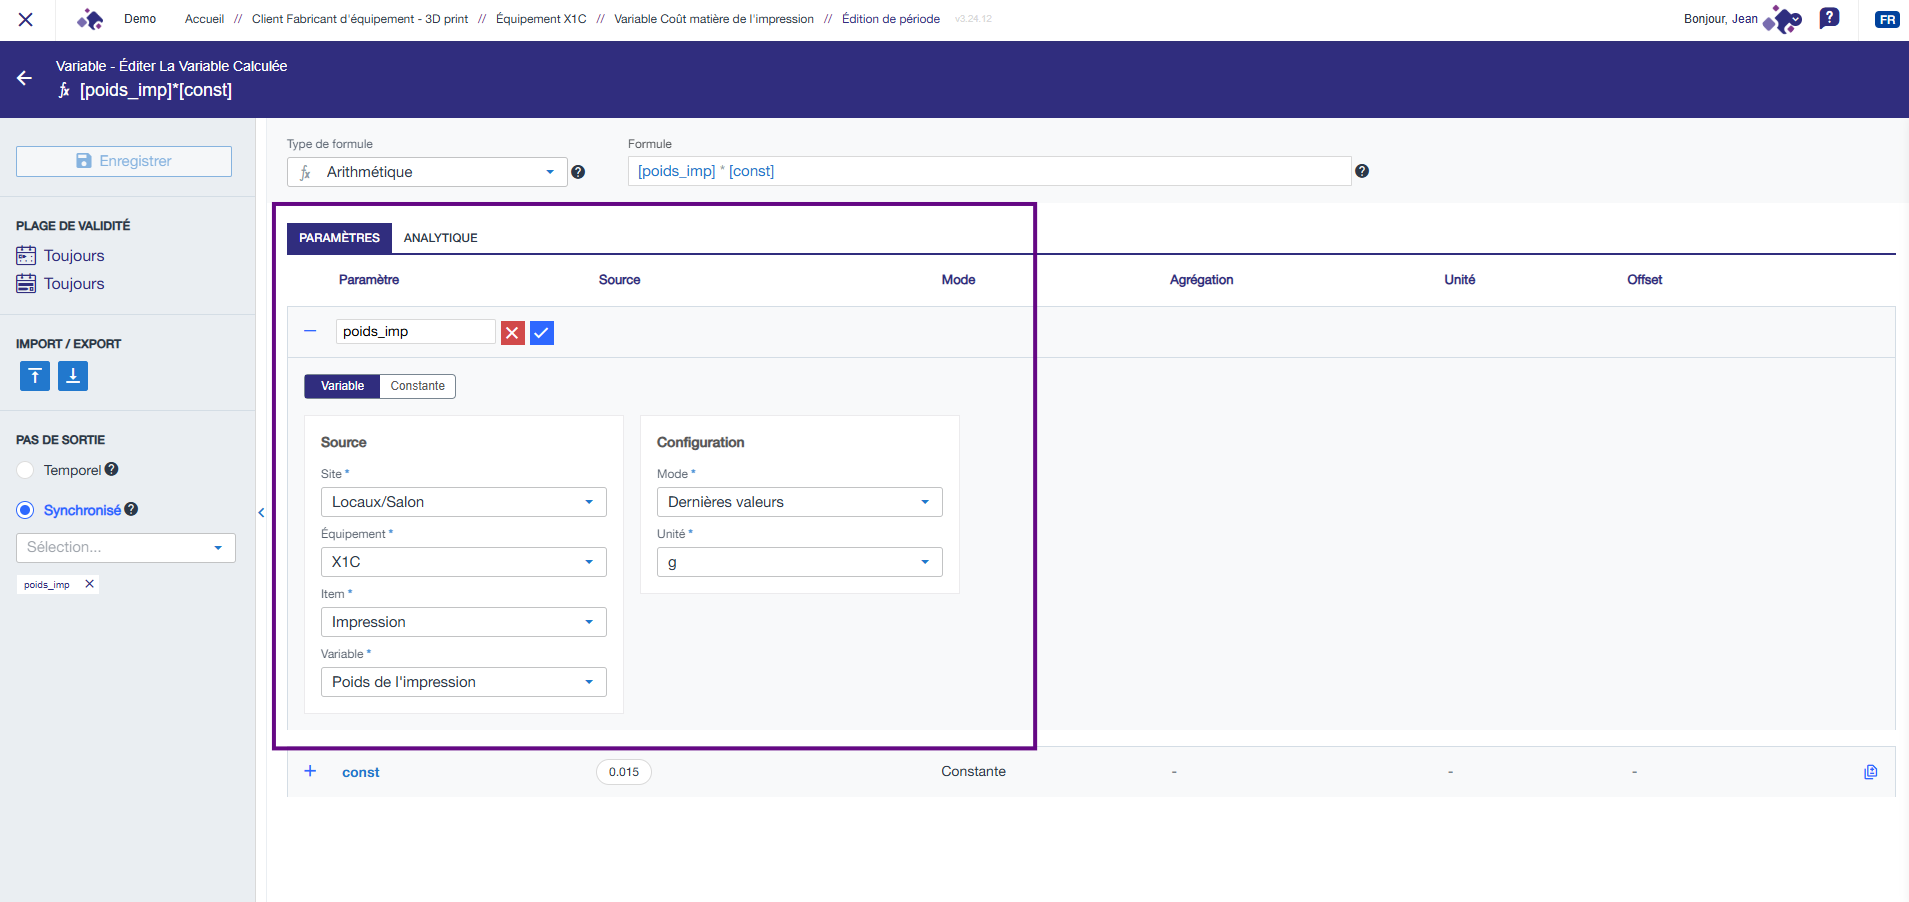Click second Toujours validity link
This screenshot has height=902, width=1909.
point(74,284)
